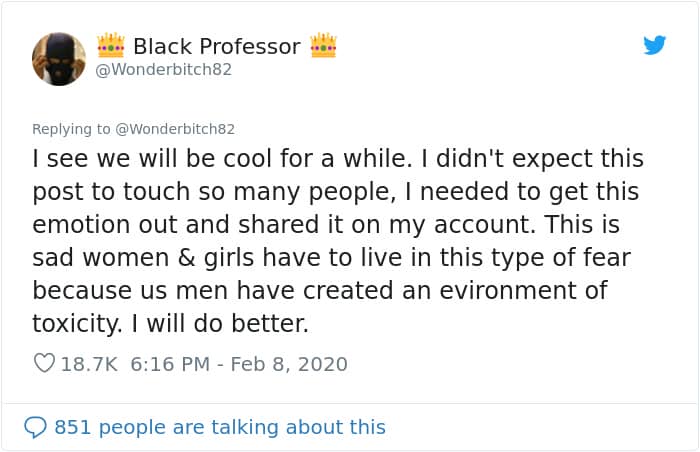Click the crown emoji before Black Professor
Viewport: 700px width, 452px height.
pos(110,46)
